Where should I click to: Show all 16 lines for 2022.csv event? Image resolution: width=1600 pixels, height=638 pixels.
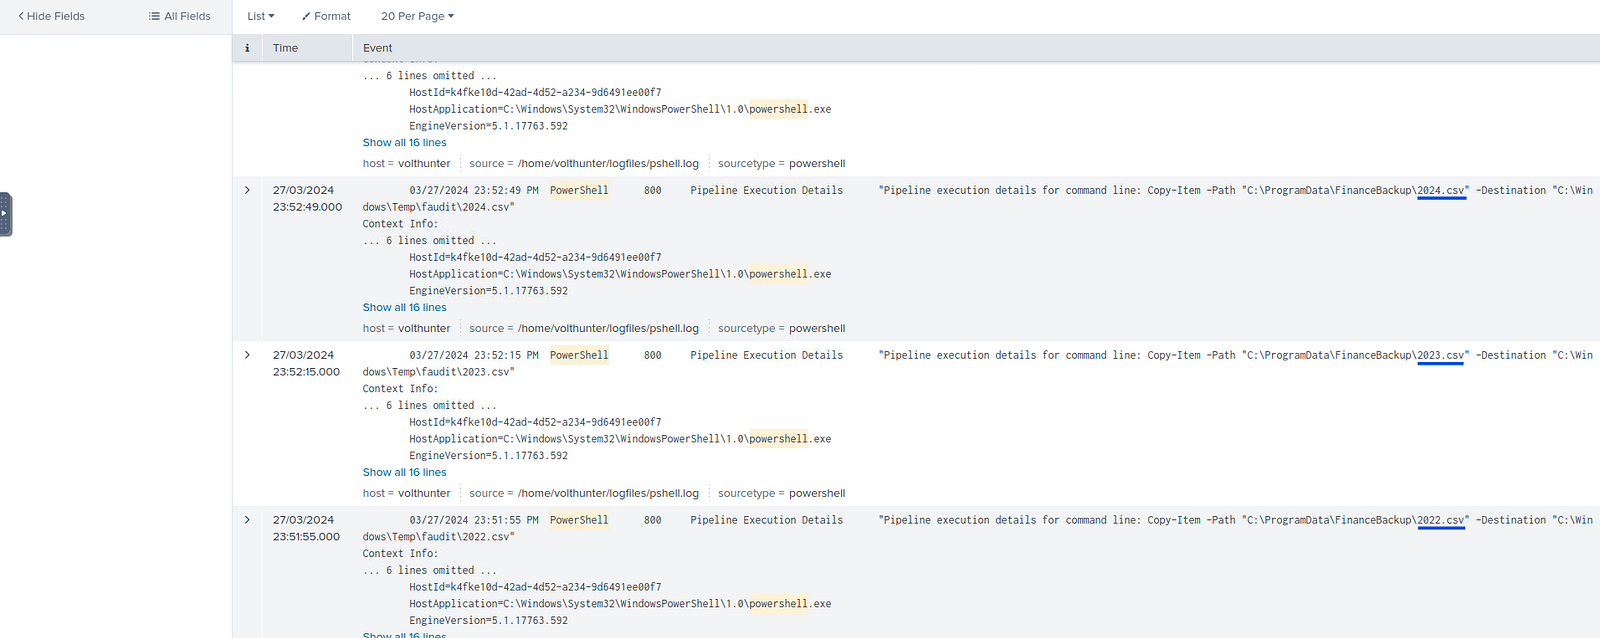pos(405,634)
